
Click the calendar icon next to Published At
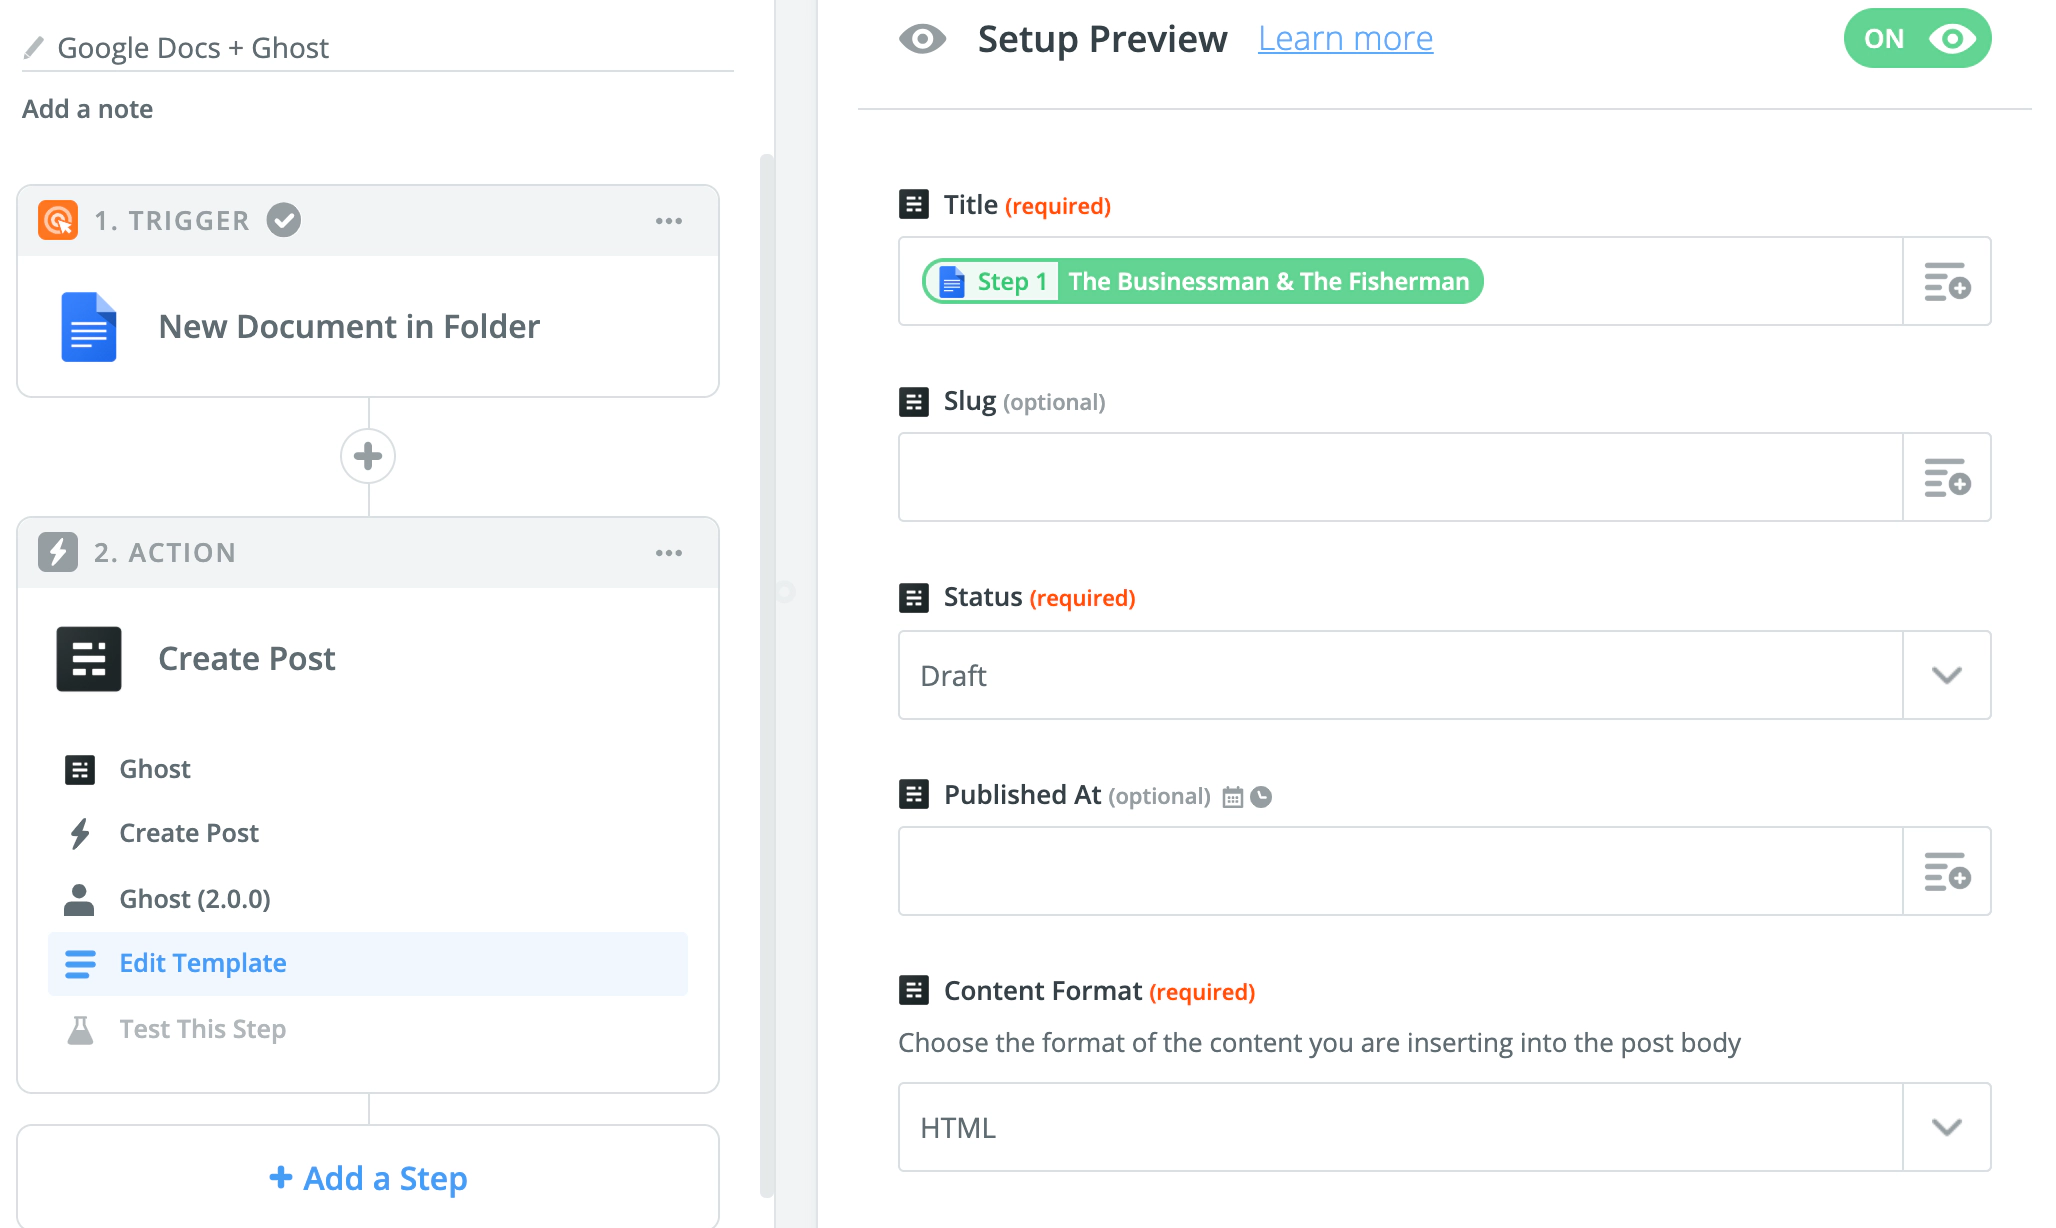coord(1233,797)
